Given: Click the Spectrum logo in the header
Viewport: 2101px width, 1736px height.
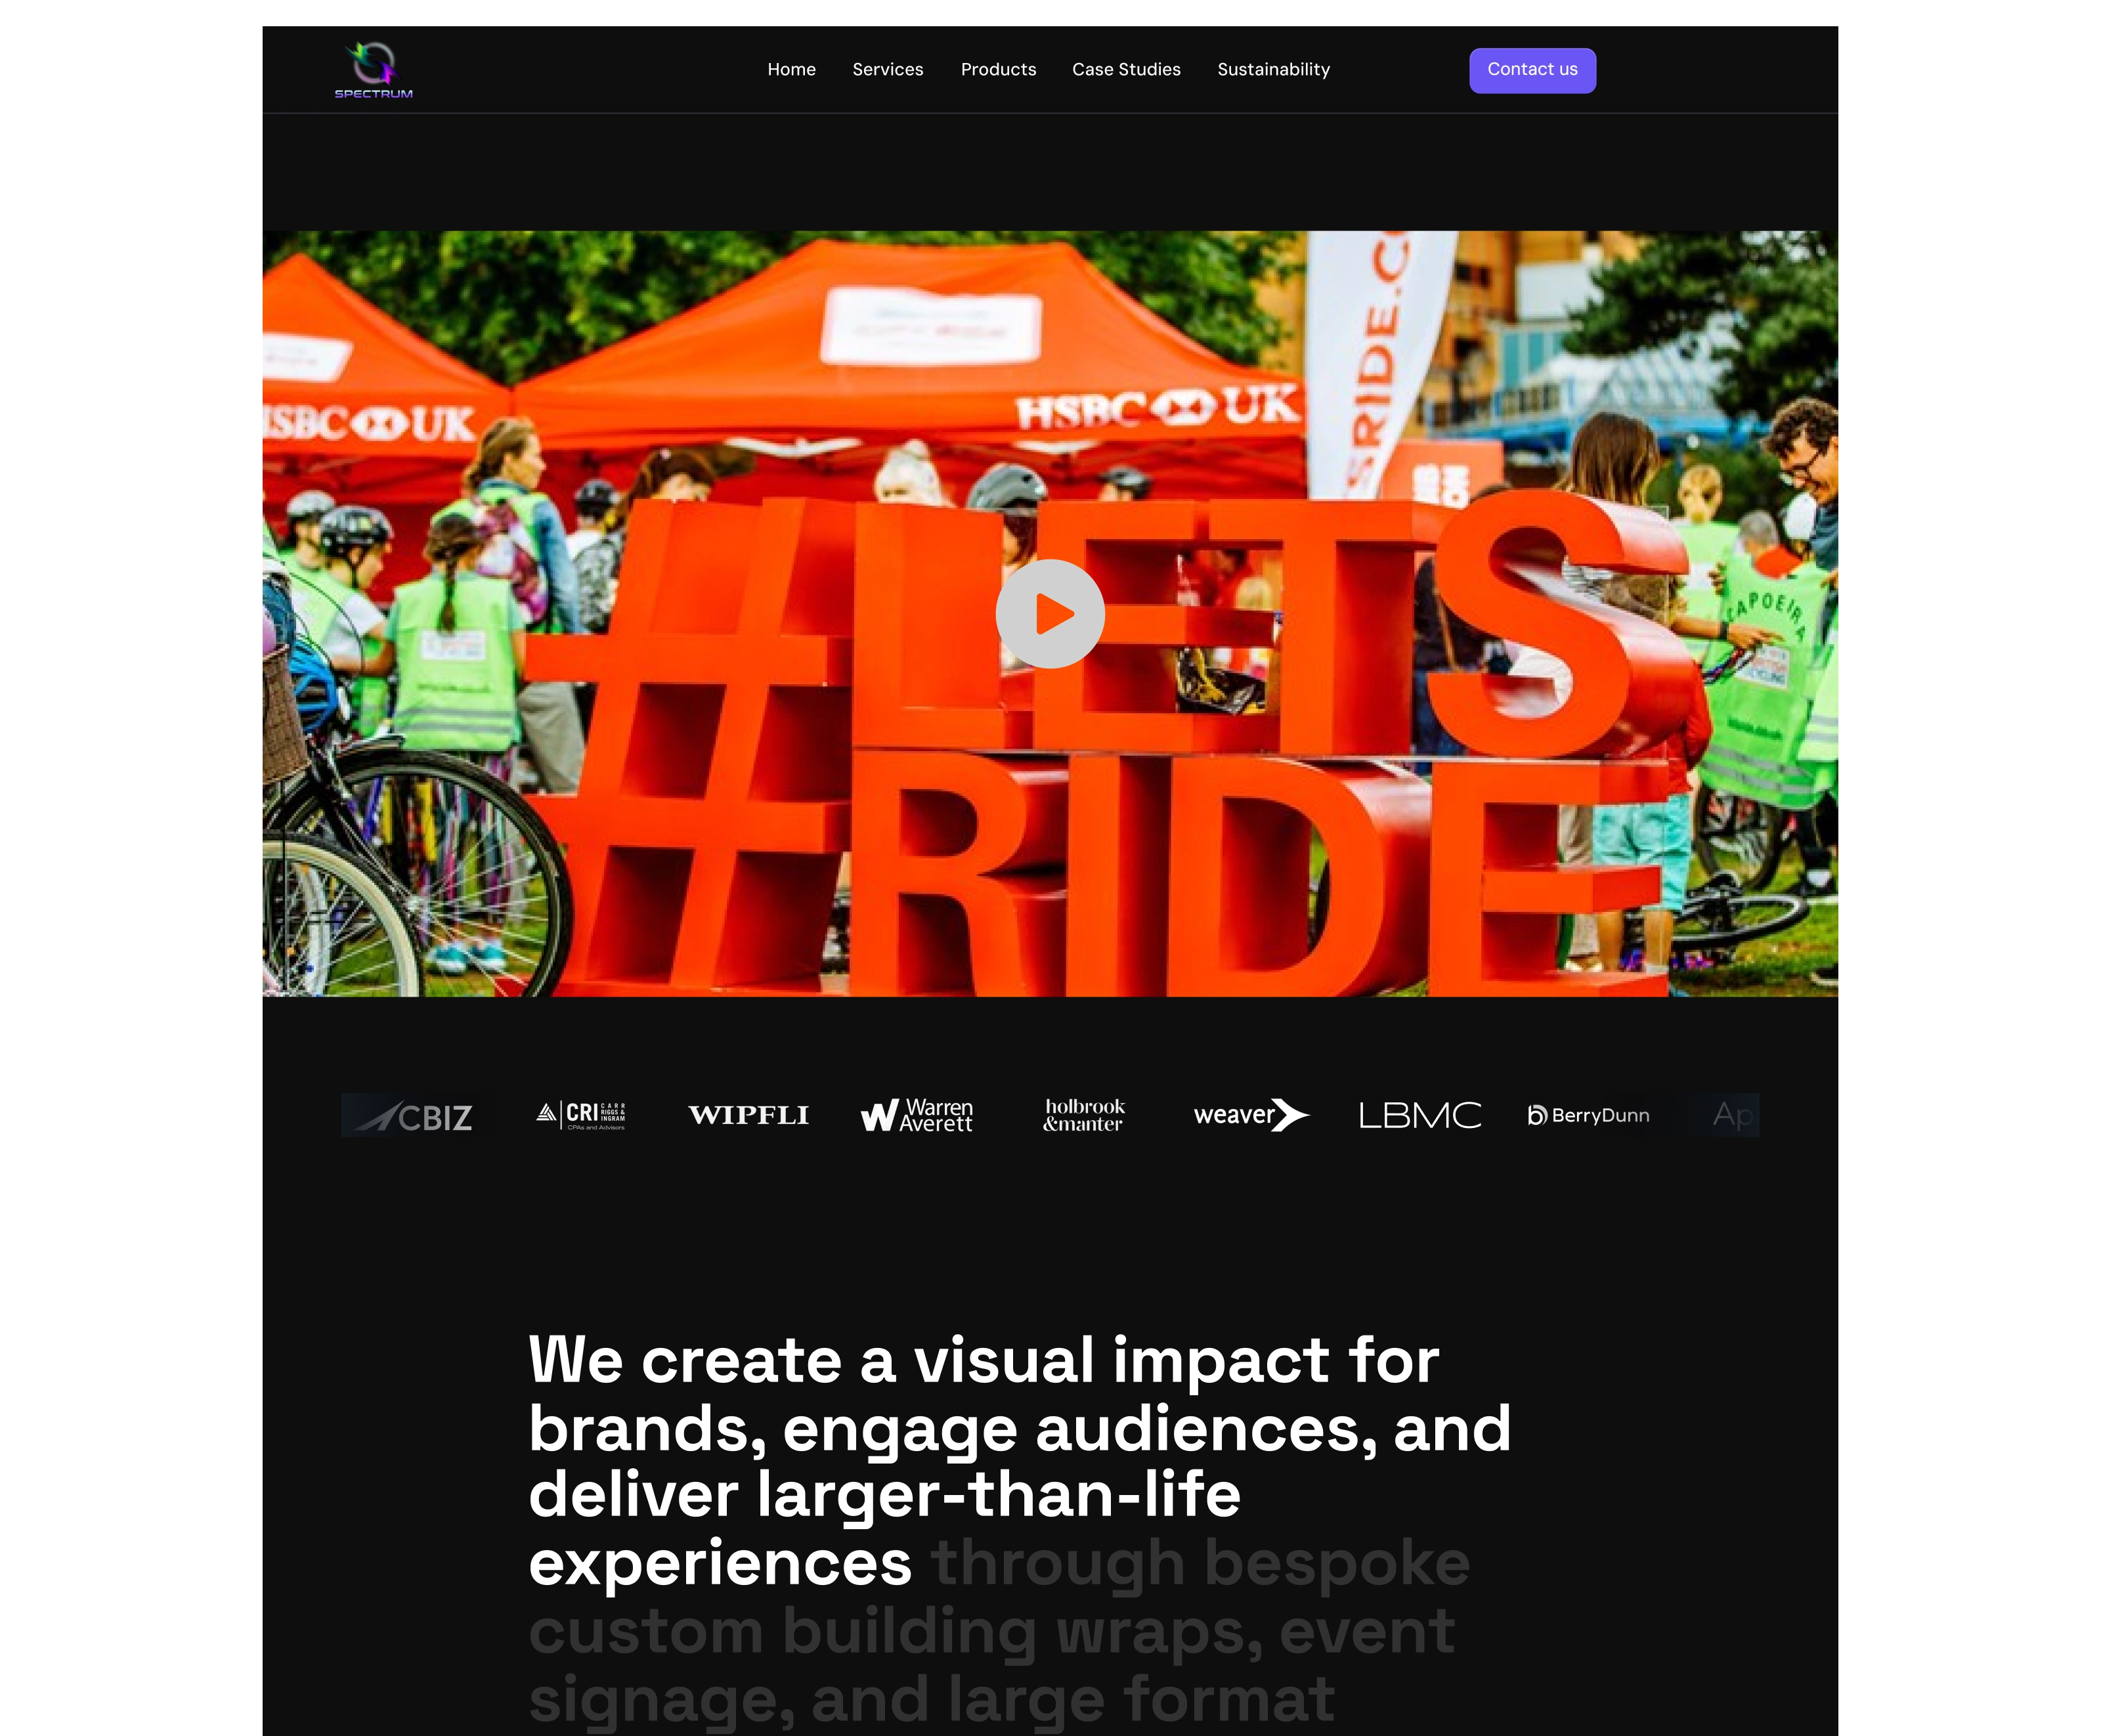Looking at the screenshot, I should (x=373, y=70).
